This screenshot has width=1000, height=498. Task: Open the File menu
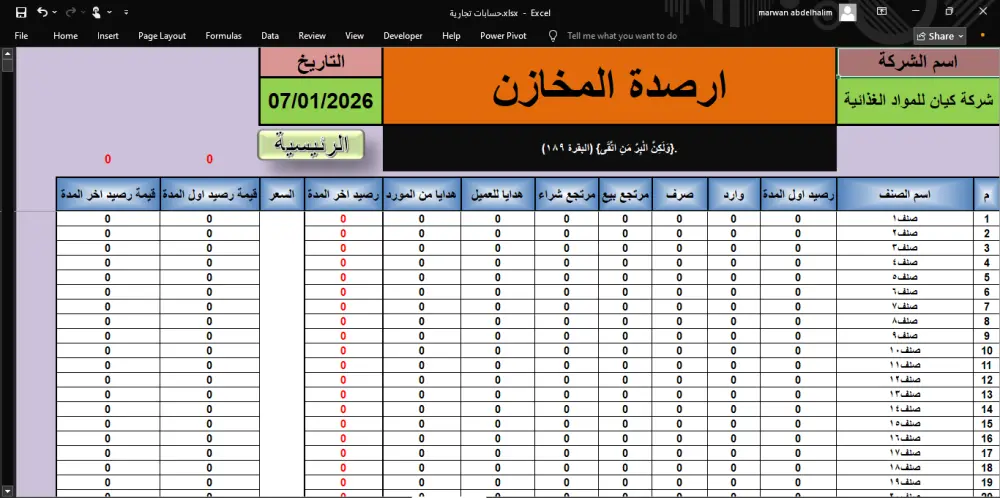(x=21, y=36)
